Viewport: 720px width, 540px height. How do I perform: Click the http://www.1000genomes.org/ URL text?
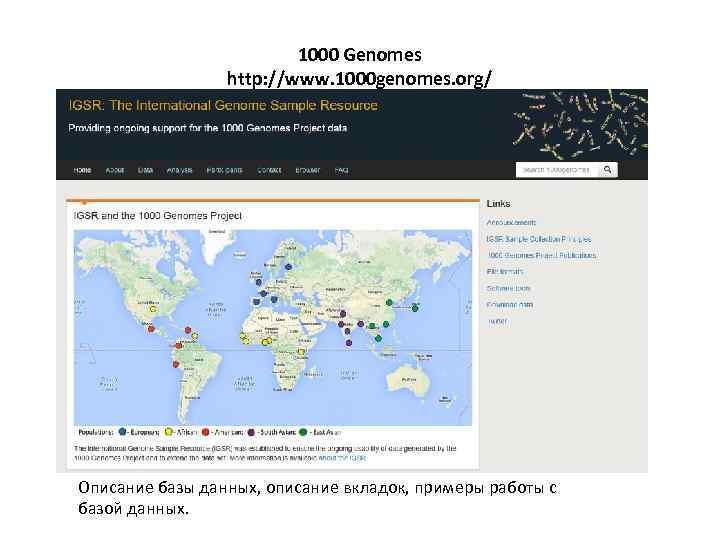(x=360, y=79)
